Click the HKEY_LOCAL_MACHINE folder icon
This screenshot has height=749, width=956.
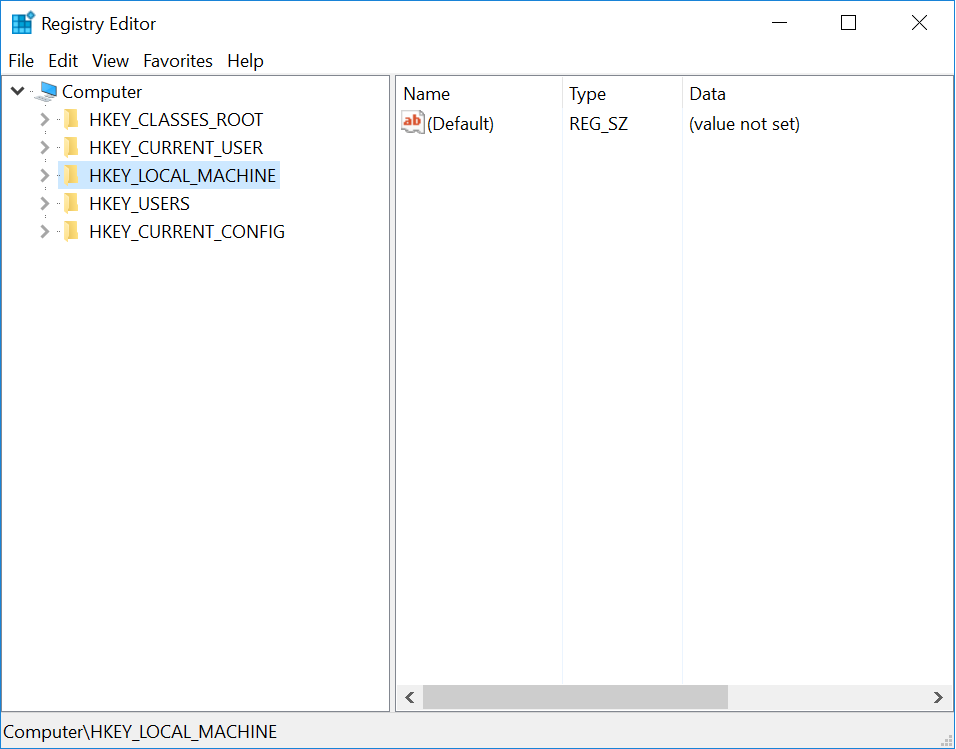[70, 175]
